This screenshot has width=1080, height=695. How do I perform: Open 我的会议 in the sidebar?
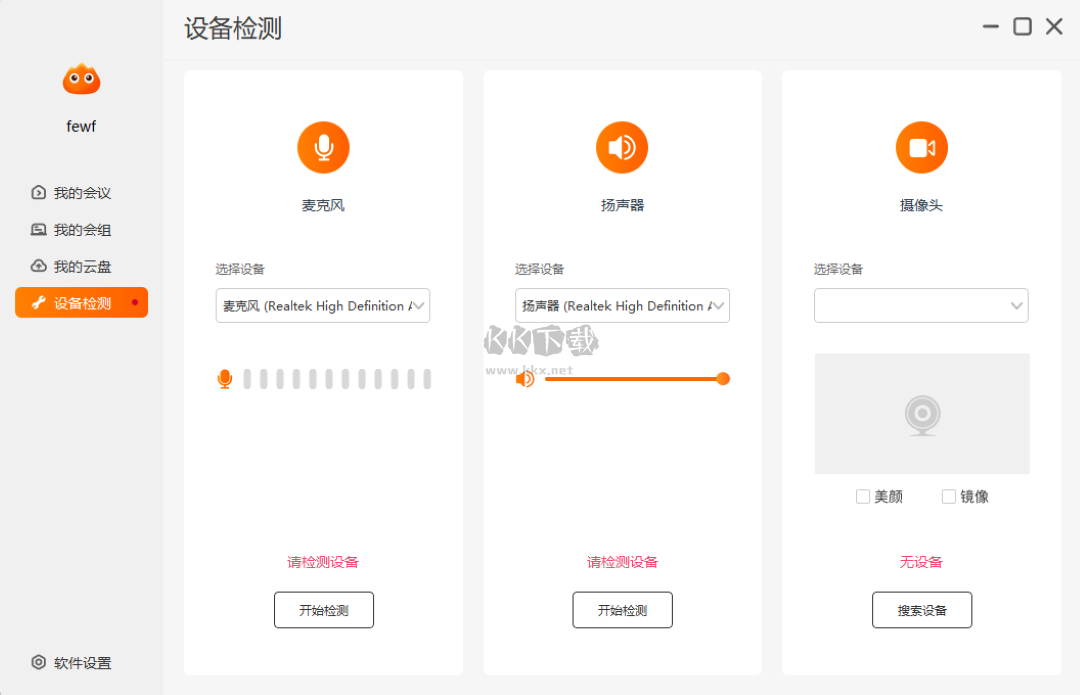[70, 193]
